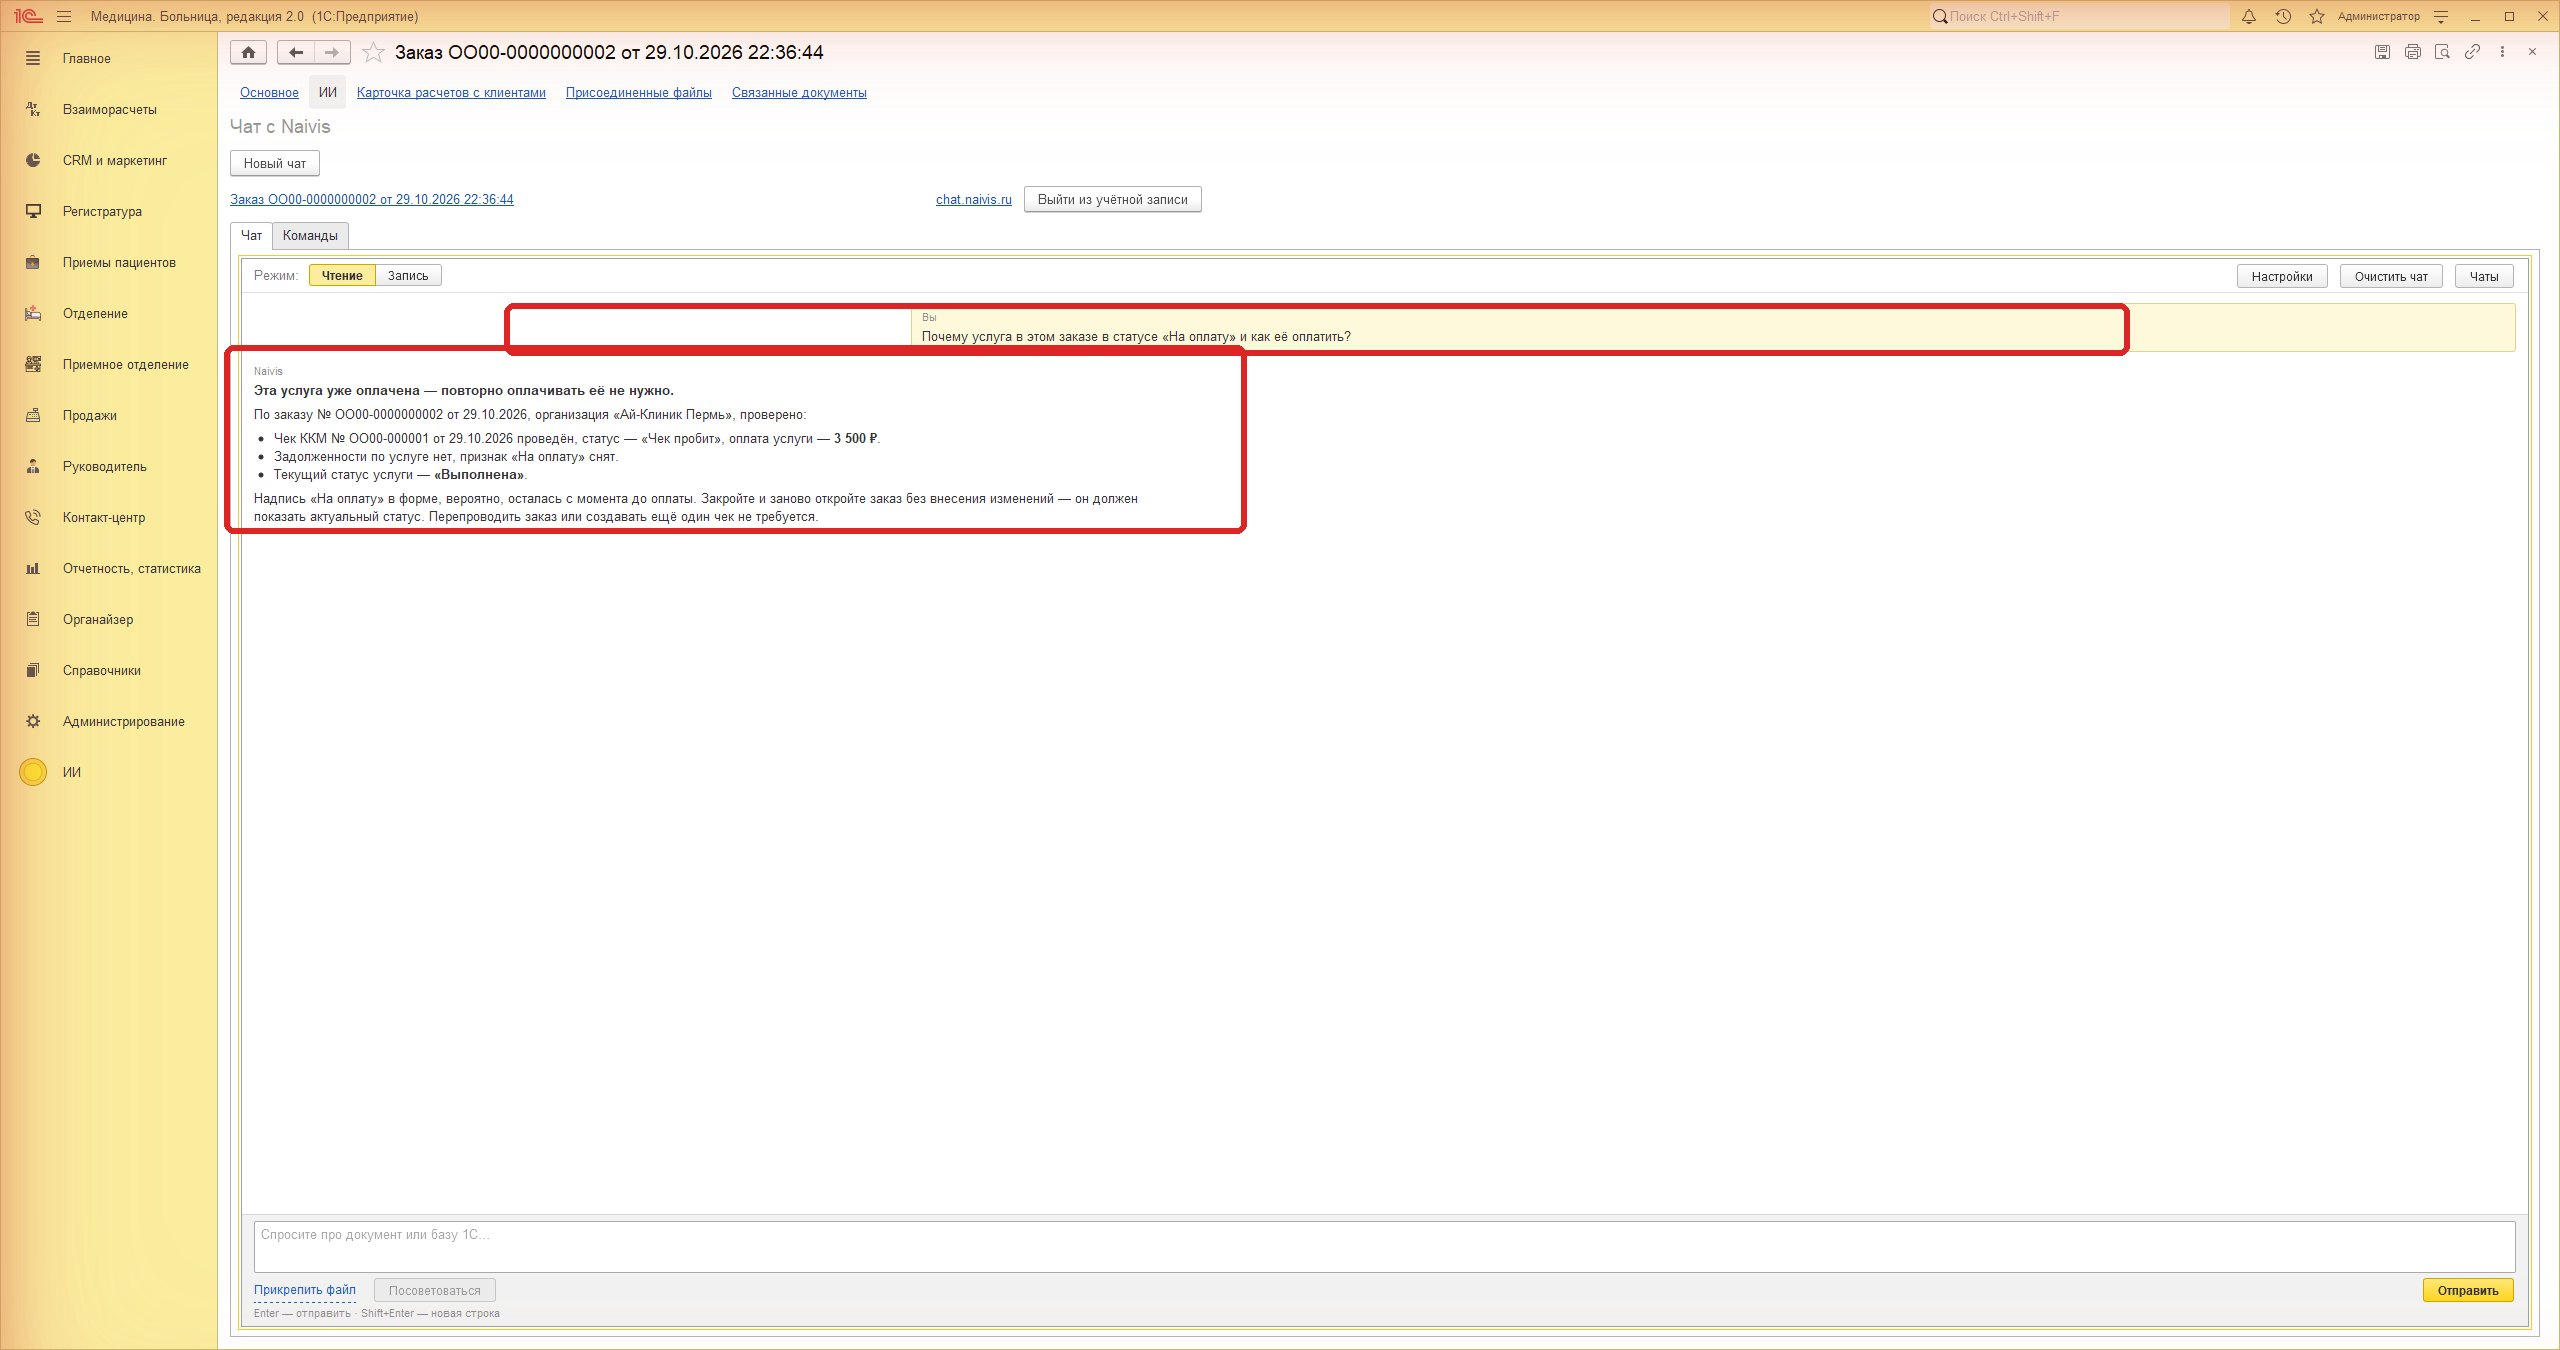
Task: Open notifications bell icon
Action: click(2249, 16)
